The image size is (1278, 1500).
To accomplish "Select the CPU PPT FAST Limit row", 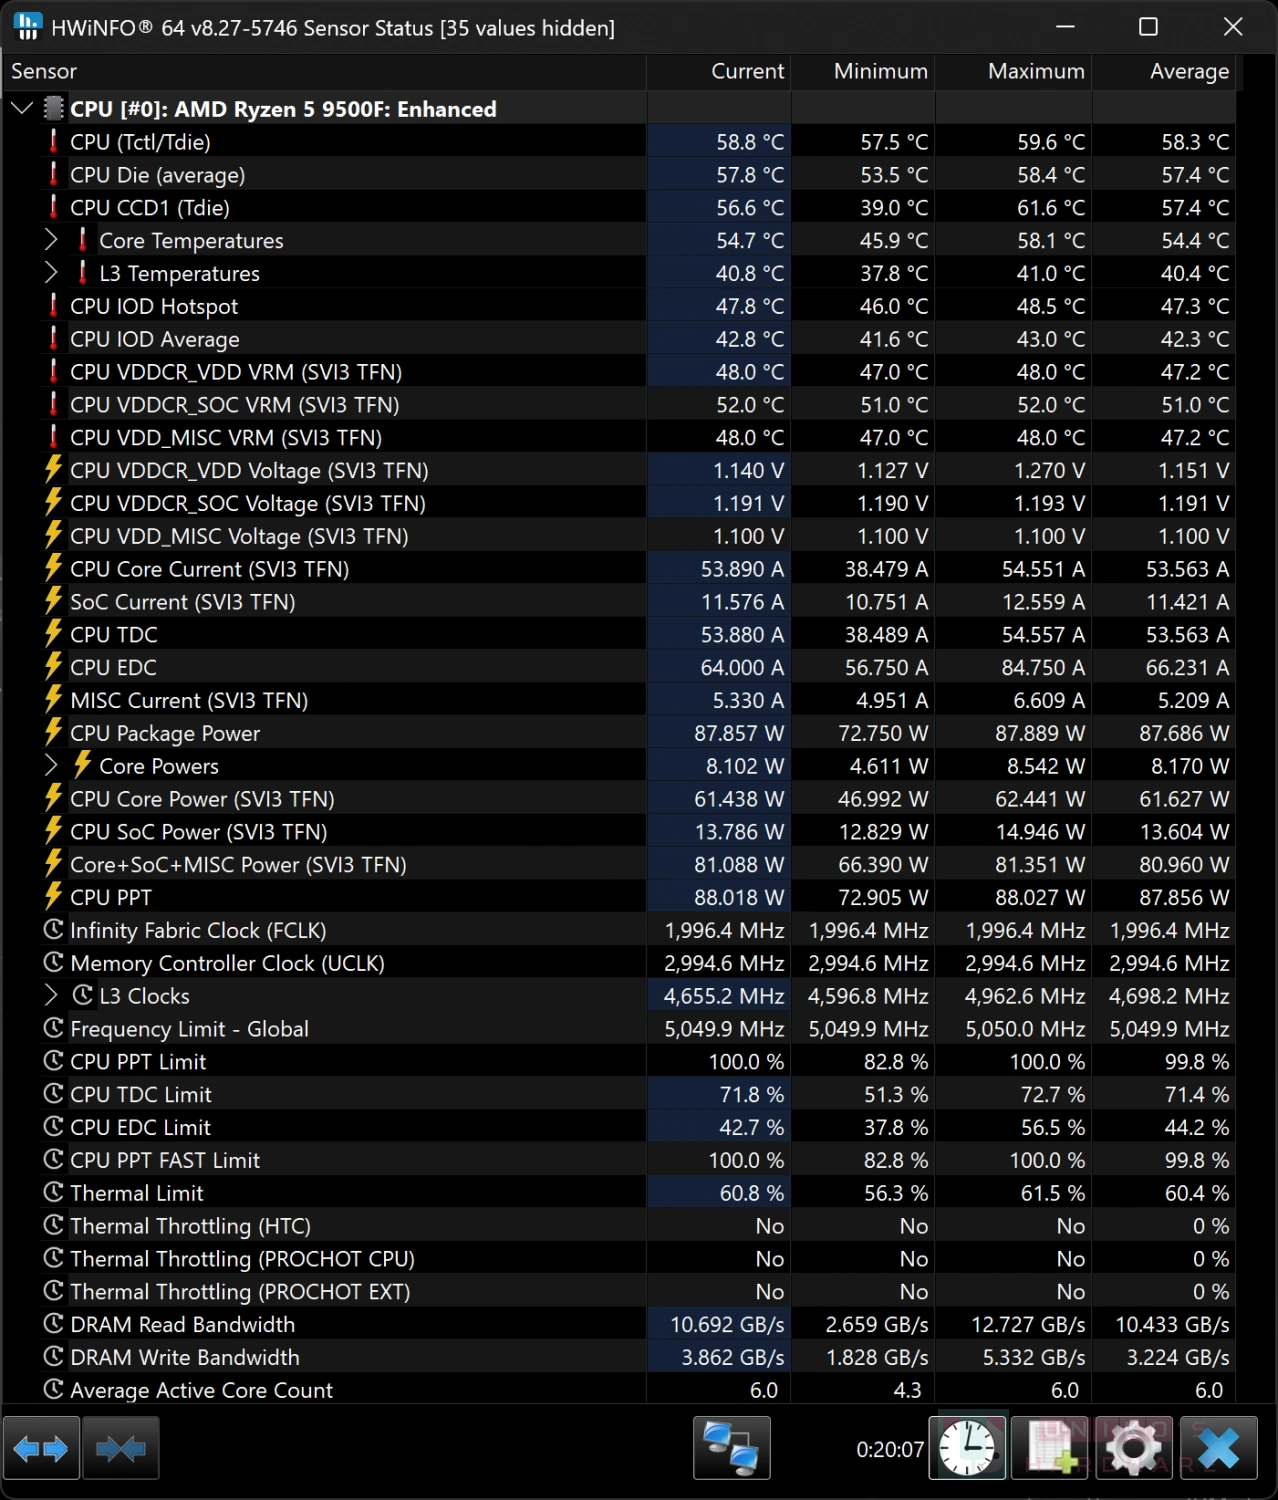I will pos(619,1160).
